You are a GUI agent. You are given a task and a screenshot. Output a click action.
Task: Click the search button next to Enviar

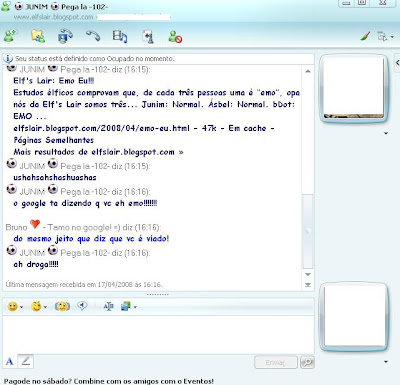(x=307, y=362)
